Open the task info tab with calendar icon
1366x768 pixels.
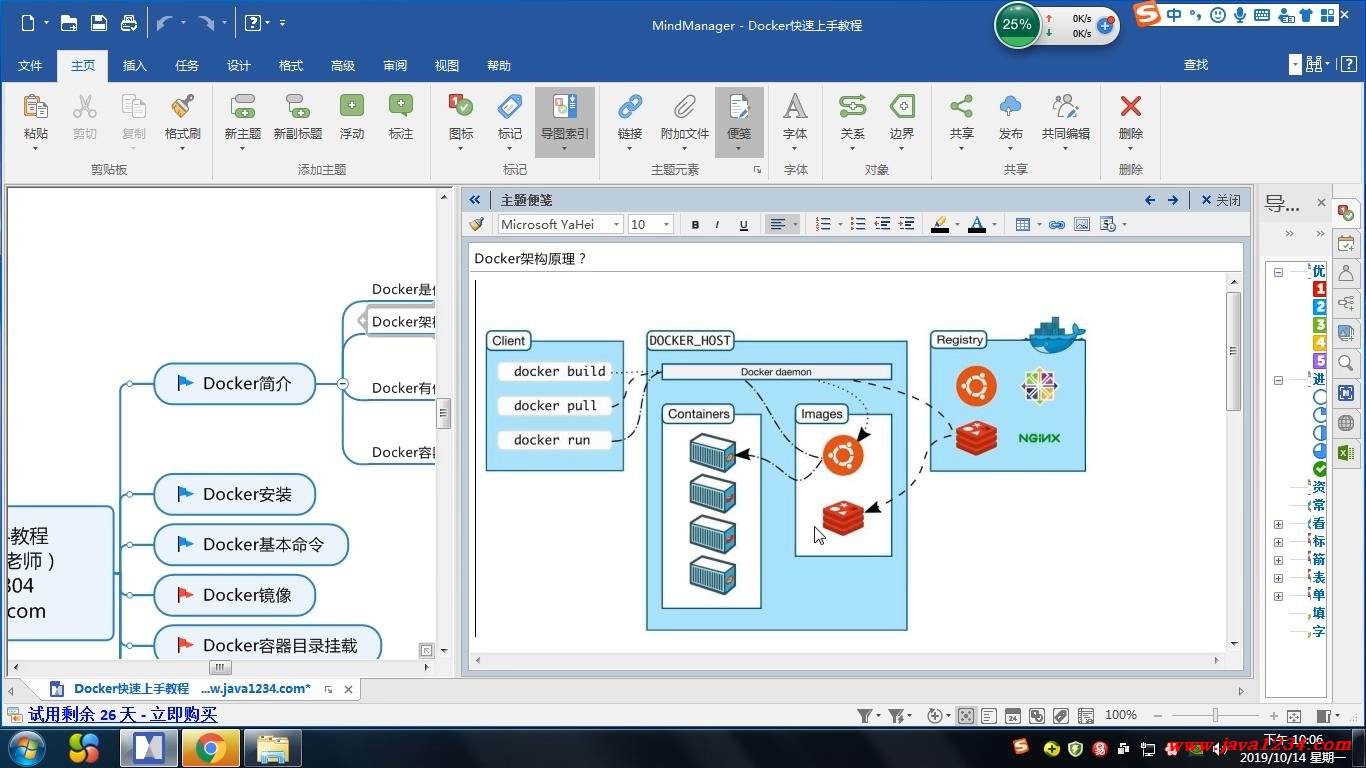pos(1345,243)
